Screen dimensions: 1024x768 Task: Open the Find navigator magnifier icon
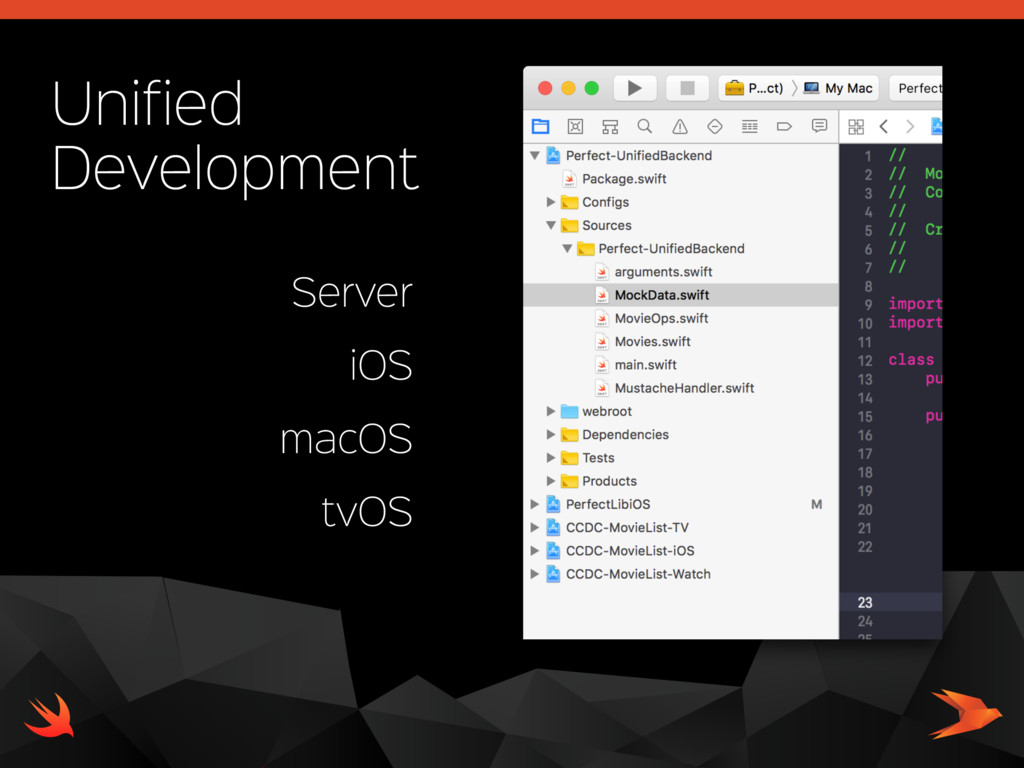point(645,126)
